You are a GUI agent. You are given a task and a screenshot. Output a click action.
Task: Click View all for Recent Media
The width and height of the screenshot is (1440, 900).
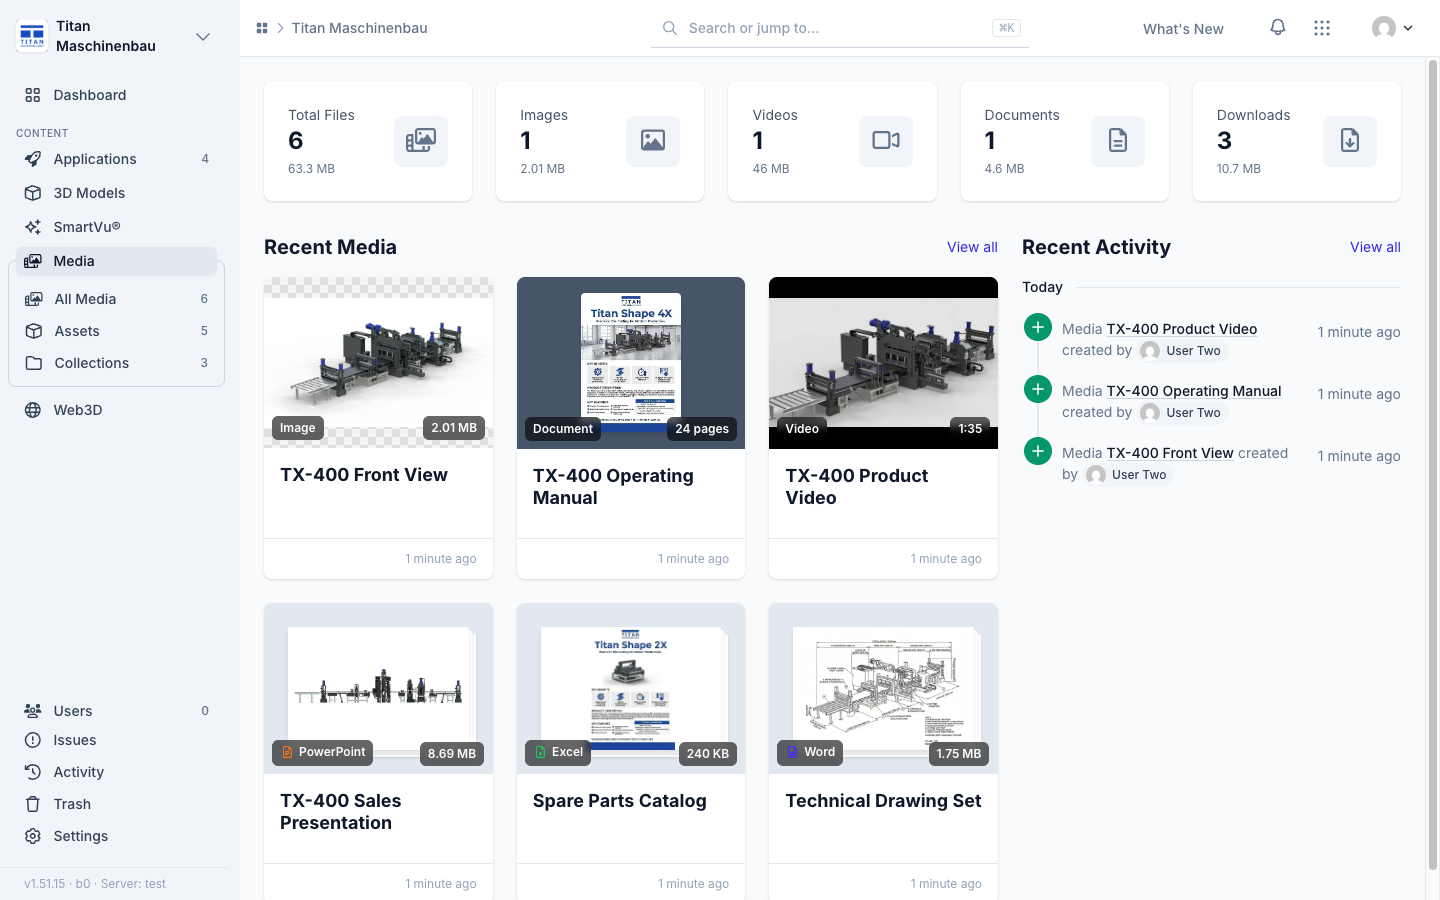[x=972, y=247]
